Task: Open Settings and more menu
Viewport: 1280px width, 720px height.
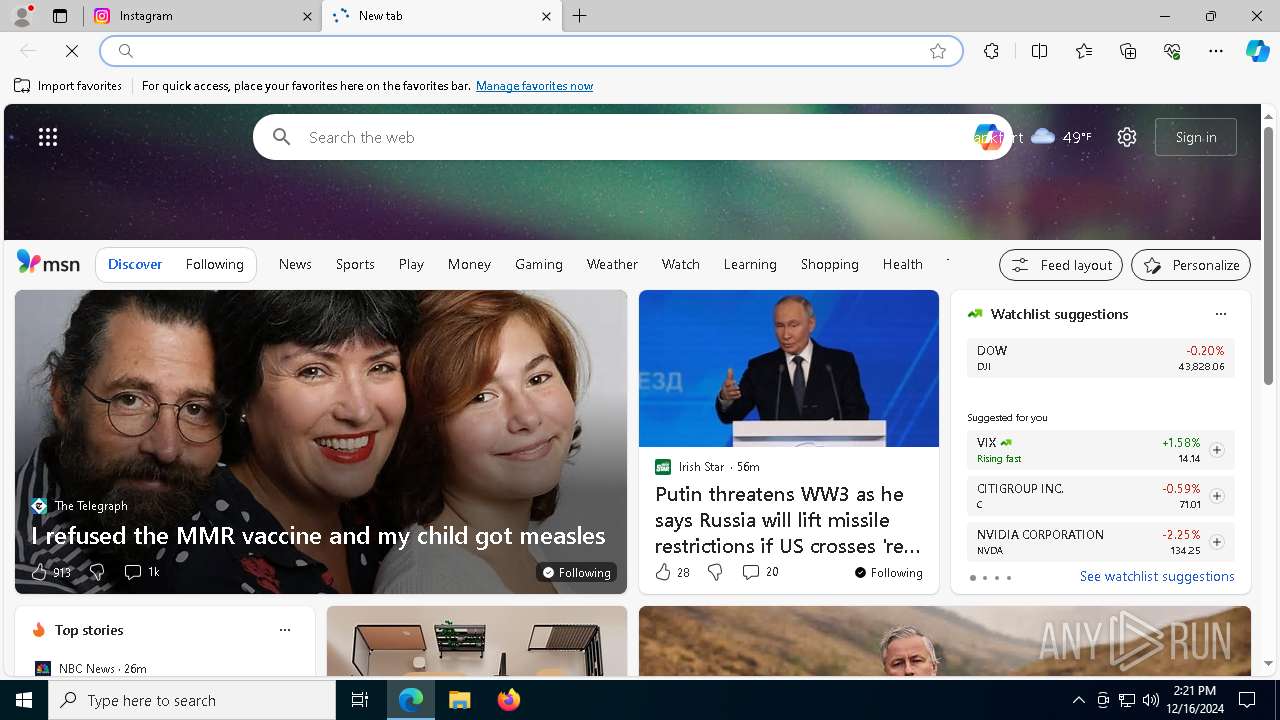Action: [1216, 51]
